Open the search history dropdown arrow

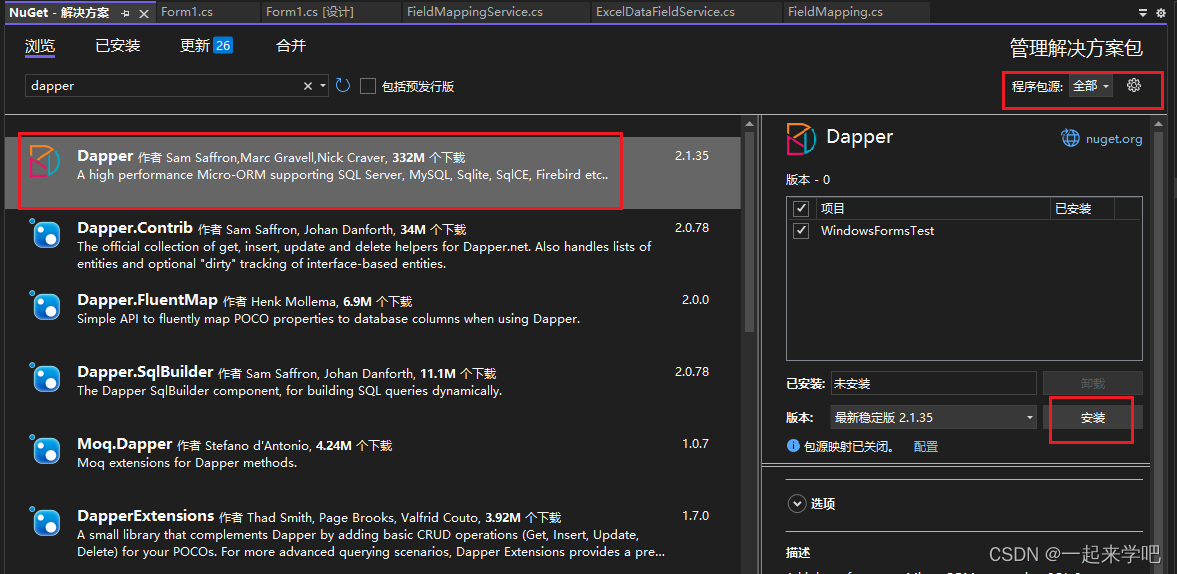click(323, 86)
